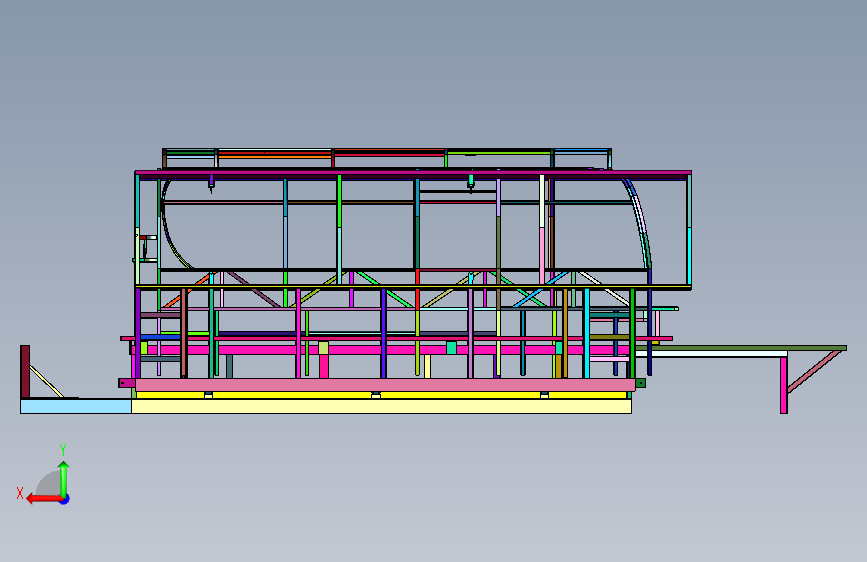Select the purple top rail of frame
The image size is (867, 562).
413,173
